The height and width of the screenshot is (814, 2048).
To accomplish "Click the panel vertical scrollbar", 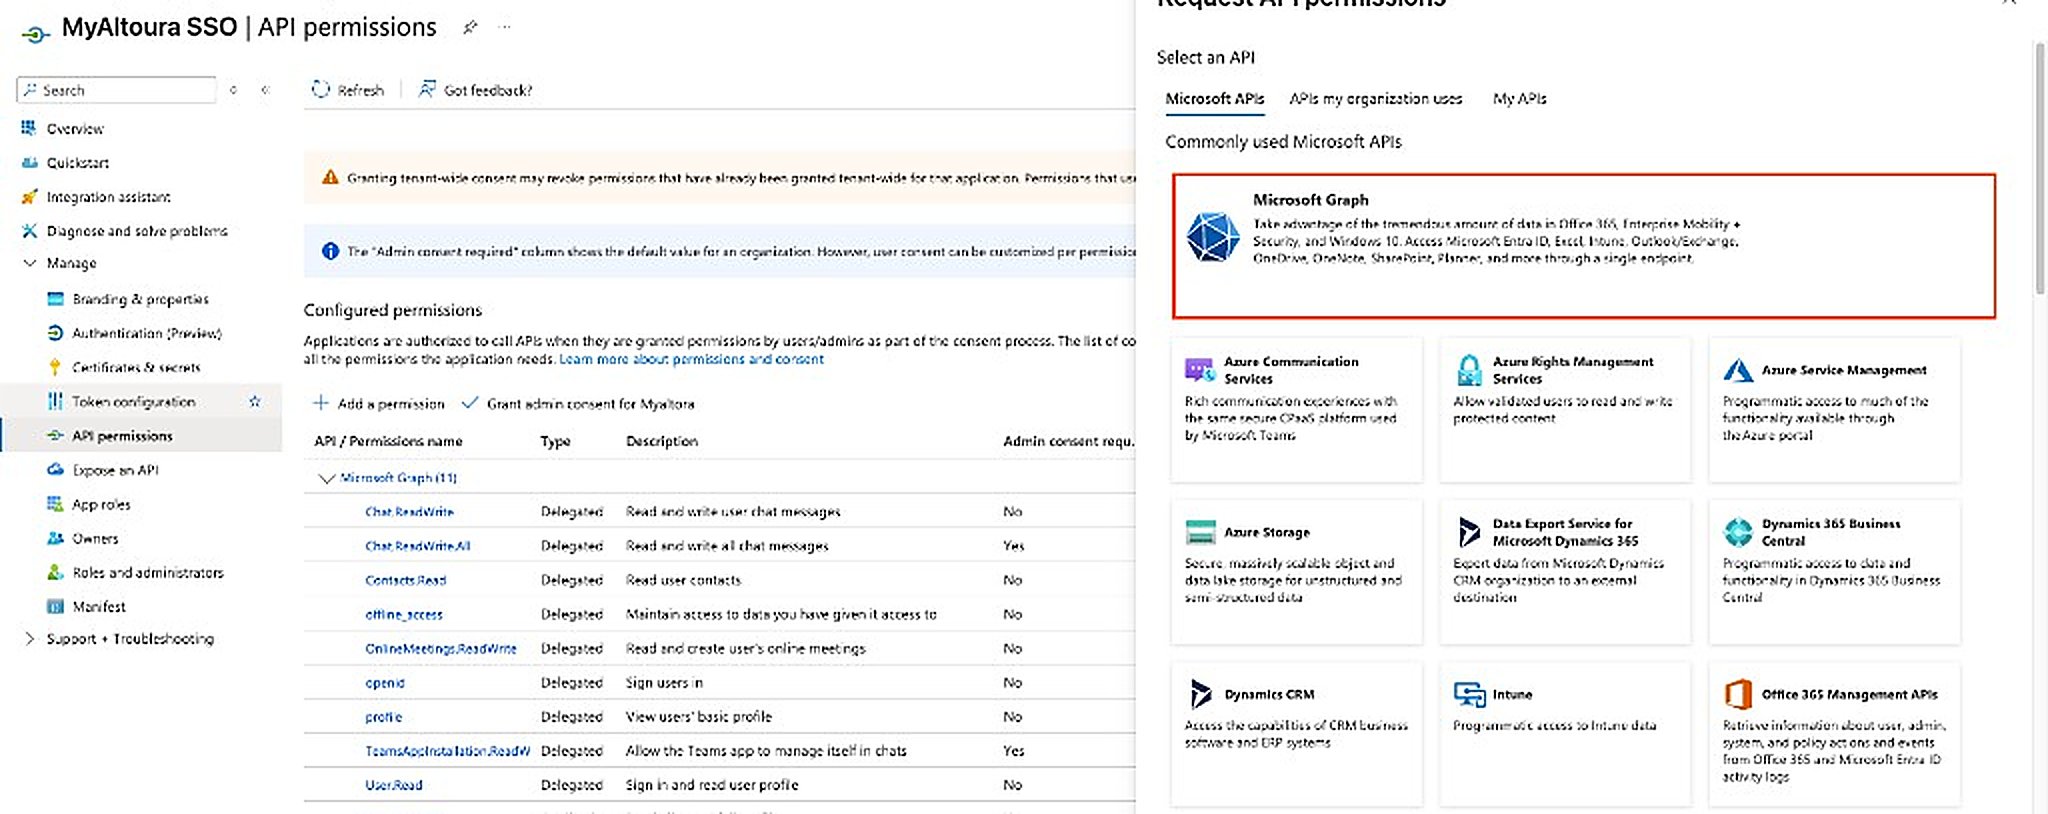I will pyautogui.click(x=2040, y=168).
